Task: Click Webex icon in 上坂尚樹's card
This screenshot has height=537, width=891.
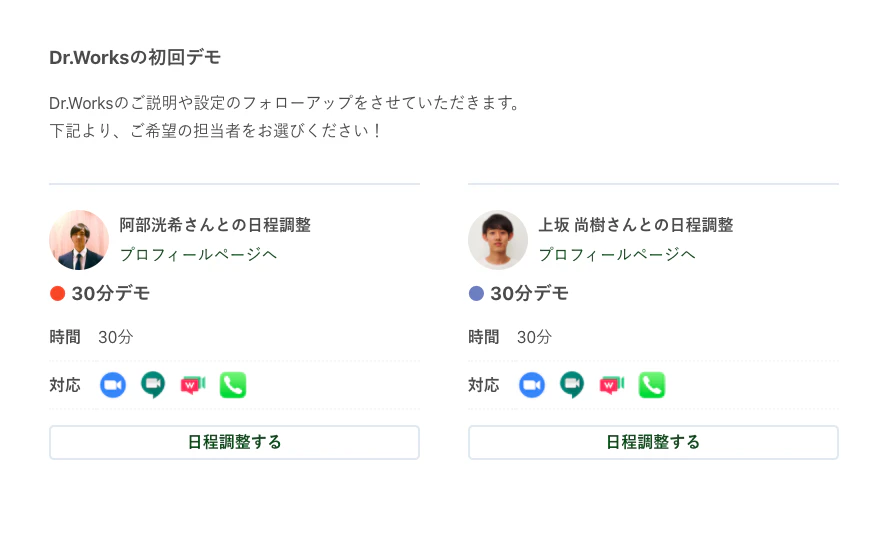Action: pos(612,385)
